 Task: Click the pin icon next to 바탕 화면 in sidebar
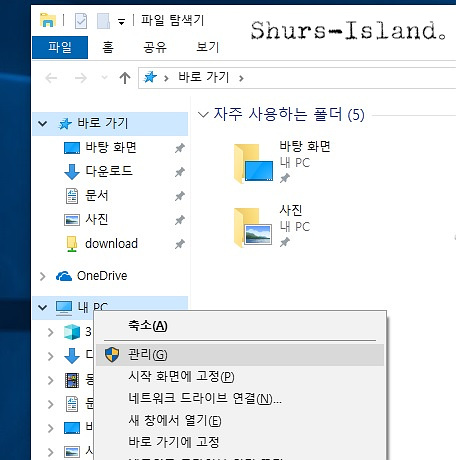180,148
